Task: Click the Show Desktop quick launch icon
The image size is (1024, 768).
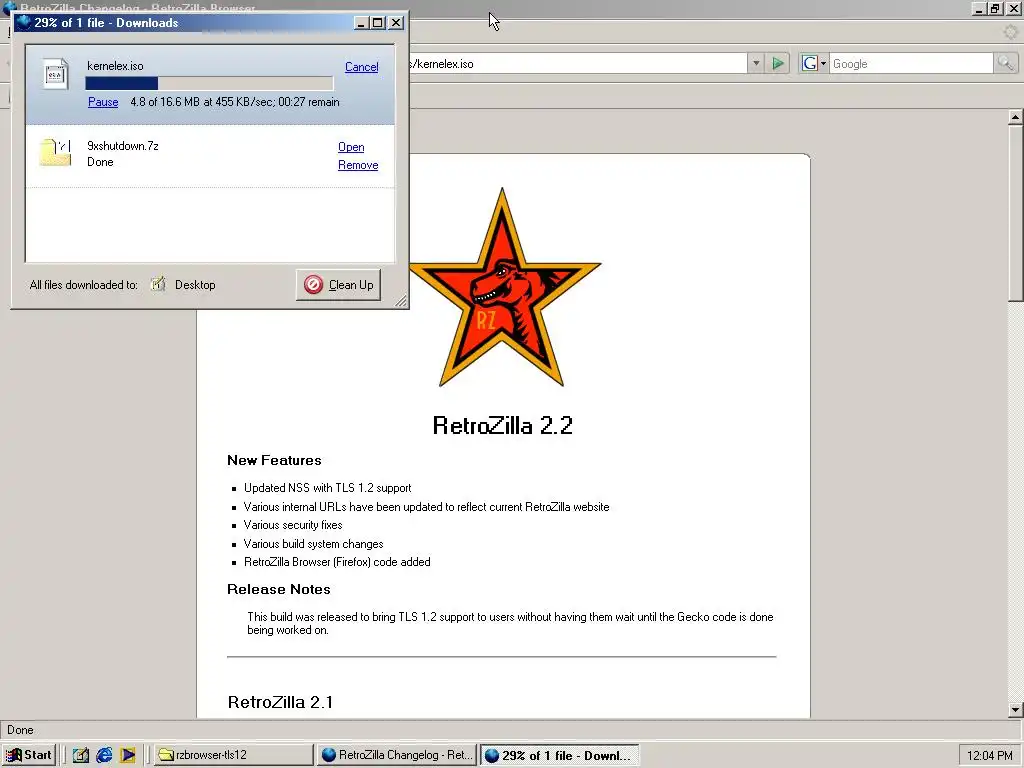Action: [80, 755]
